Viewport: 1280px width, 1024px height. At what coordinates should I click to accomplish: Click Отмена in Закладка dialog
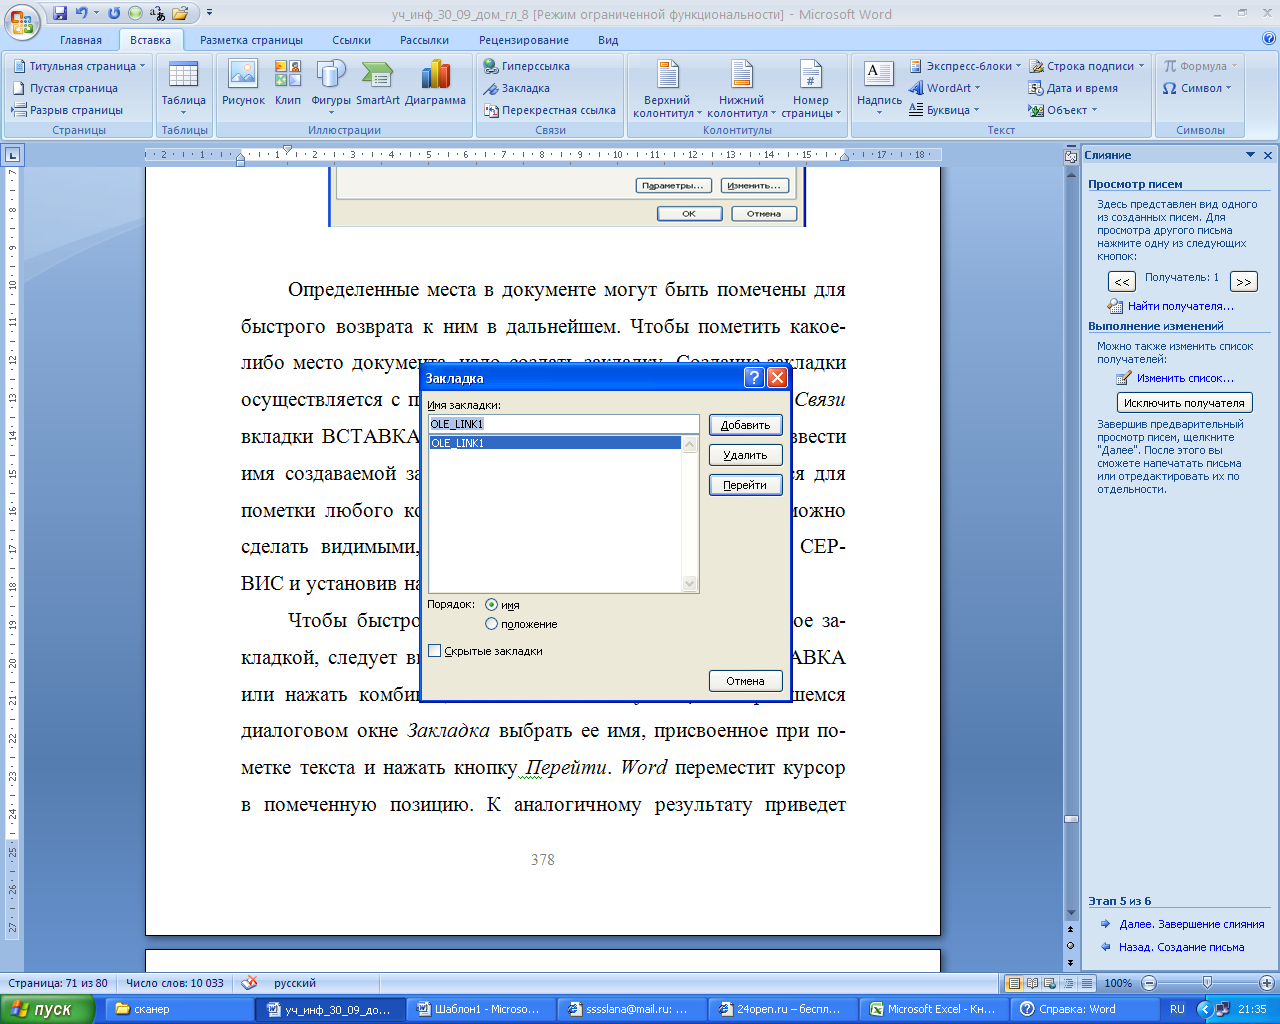click(745, 681)
